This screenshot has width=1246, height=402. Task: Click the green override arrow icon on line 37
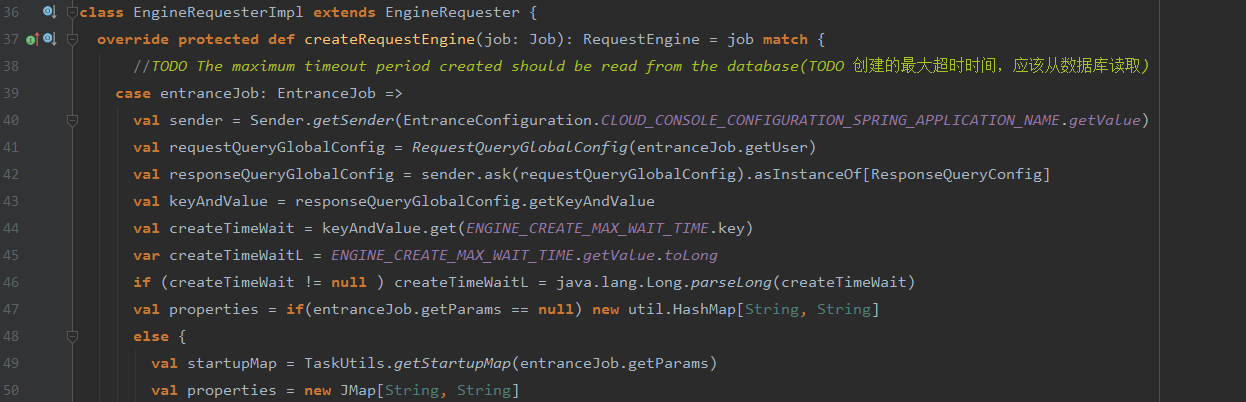pos(31,40)
